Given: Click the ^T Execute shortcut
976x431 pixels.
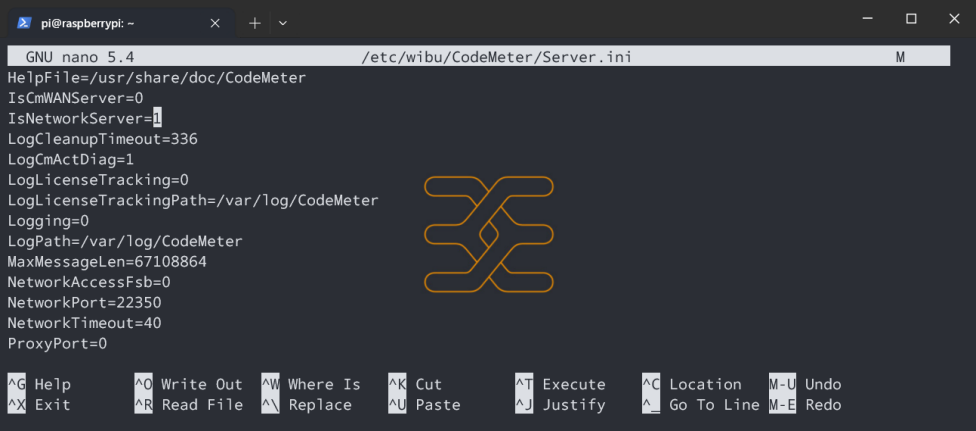Looking at the screenshot, I should [x=560, y=384].
